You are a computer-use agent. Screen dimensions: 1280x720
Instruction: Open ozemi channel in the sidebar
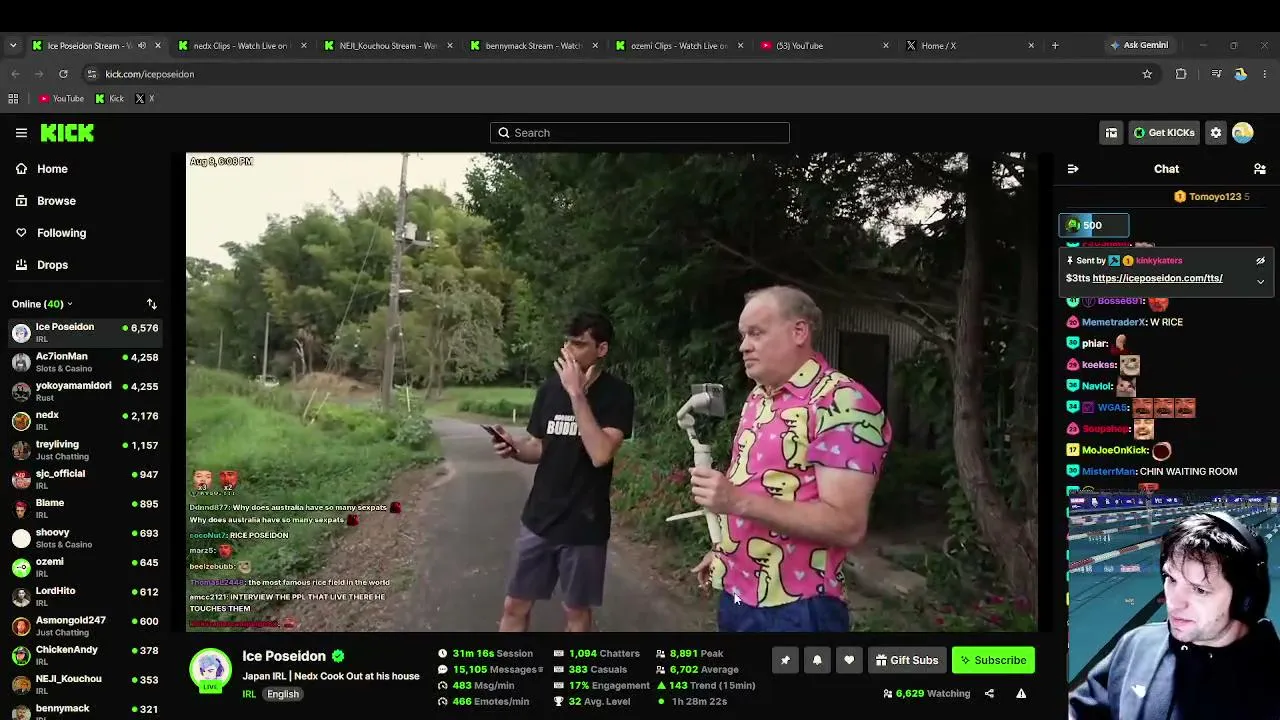85,567
